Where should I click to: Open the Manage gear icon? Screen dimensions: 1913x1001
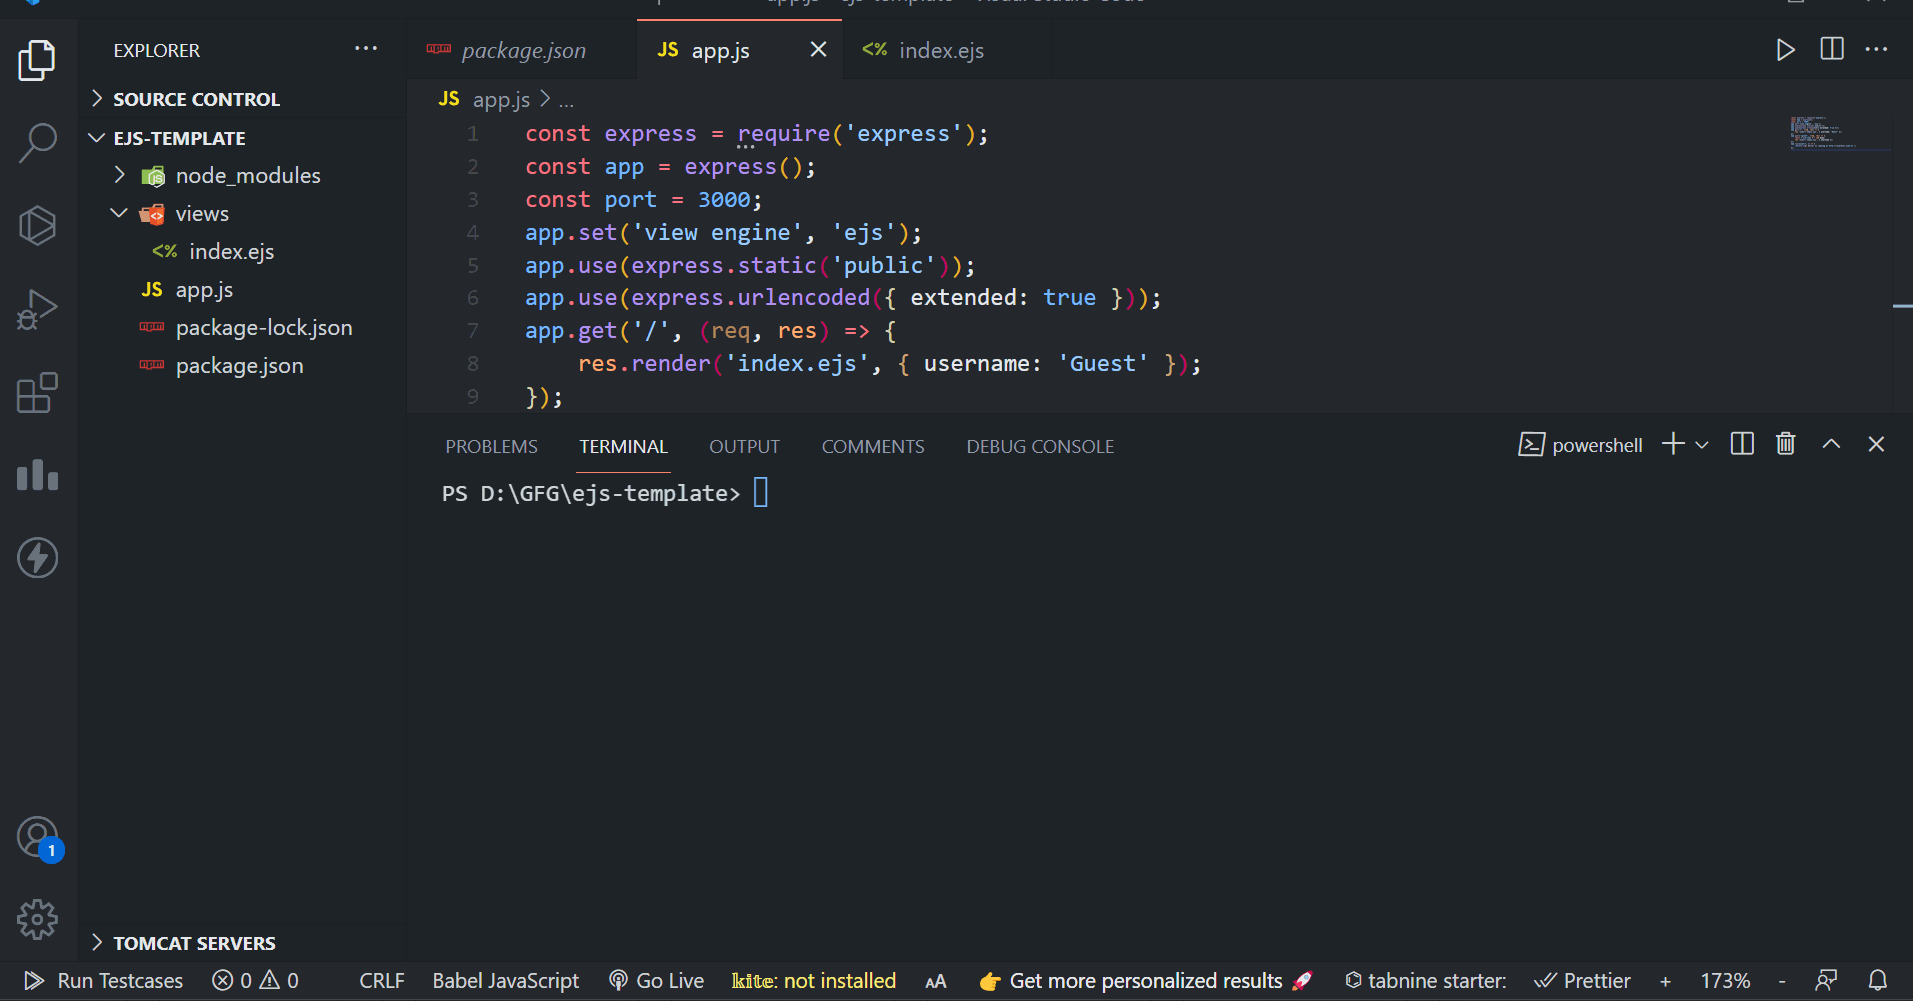coord(37,919)
